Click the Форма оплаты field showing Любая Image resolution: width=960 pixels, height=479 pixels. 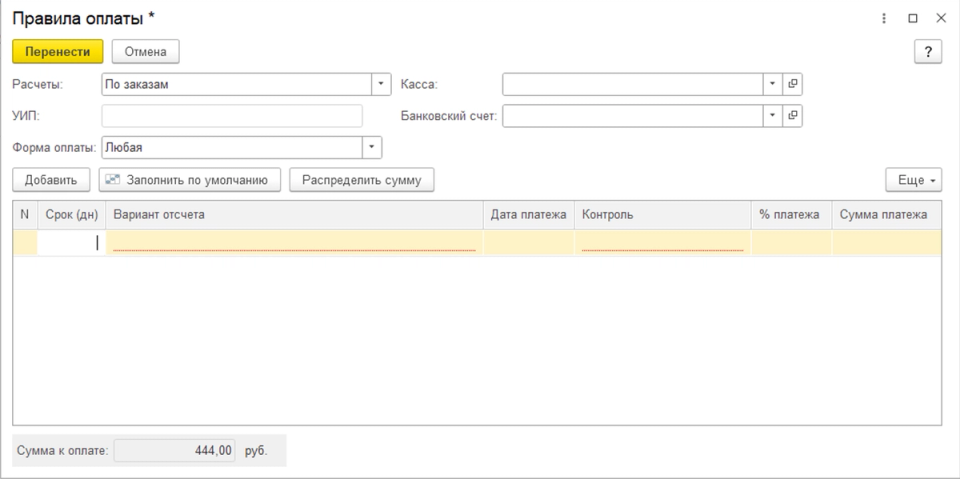pyautogui.click(x=232, y=147)
